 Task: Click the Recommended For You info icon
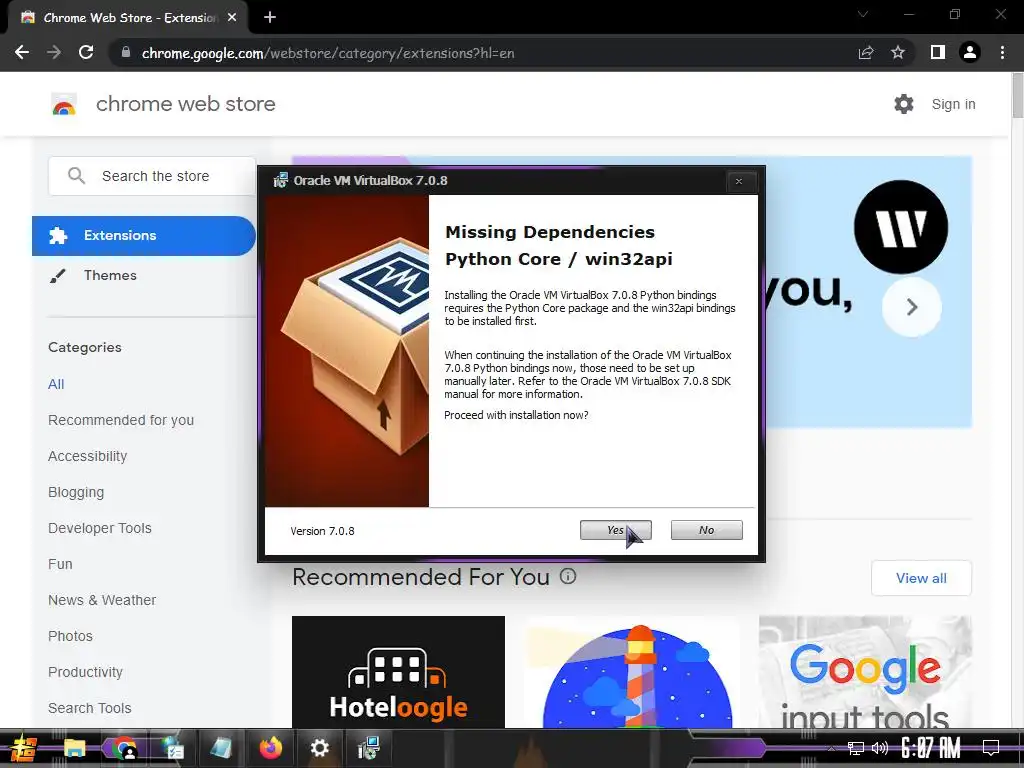(568, 576)
